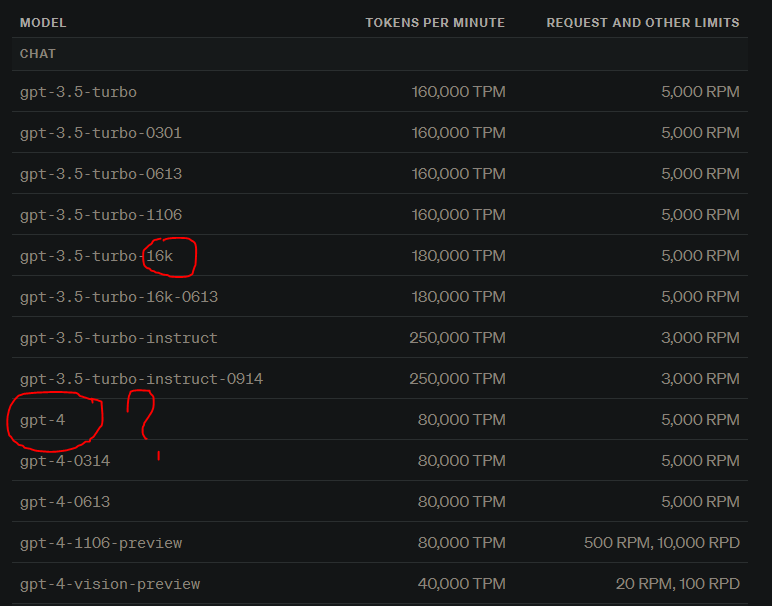Viewport: 772px width, 606px height.
Task: Click gpt-4-vision-preview model name
Action: coord(110,584)
